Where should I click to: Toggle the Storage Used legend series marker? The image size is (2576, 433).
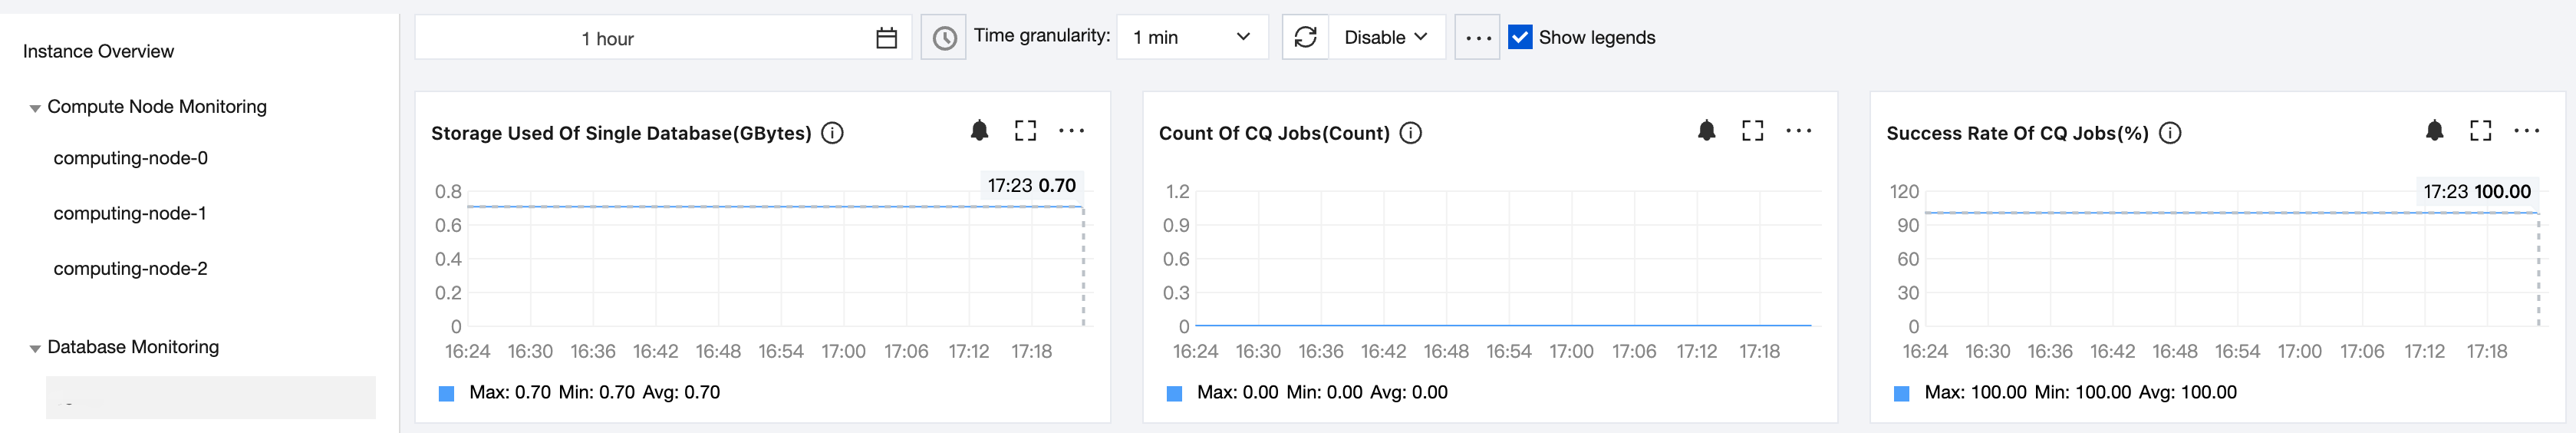pyautogui.click(x=446, y=393)
